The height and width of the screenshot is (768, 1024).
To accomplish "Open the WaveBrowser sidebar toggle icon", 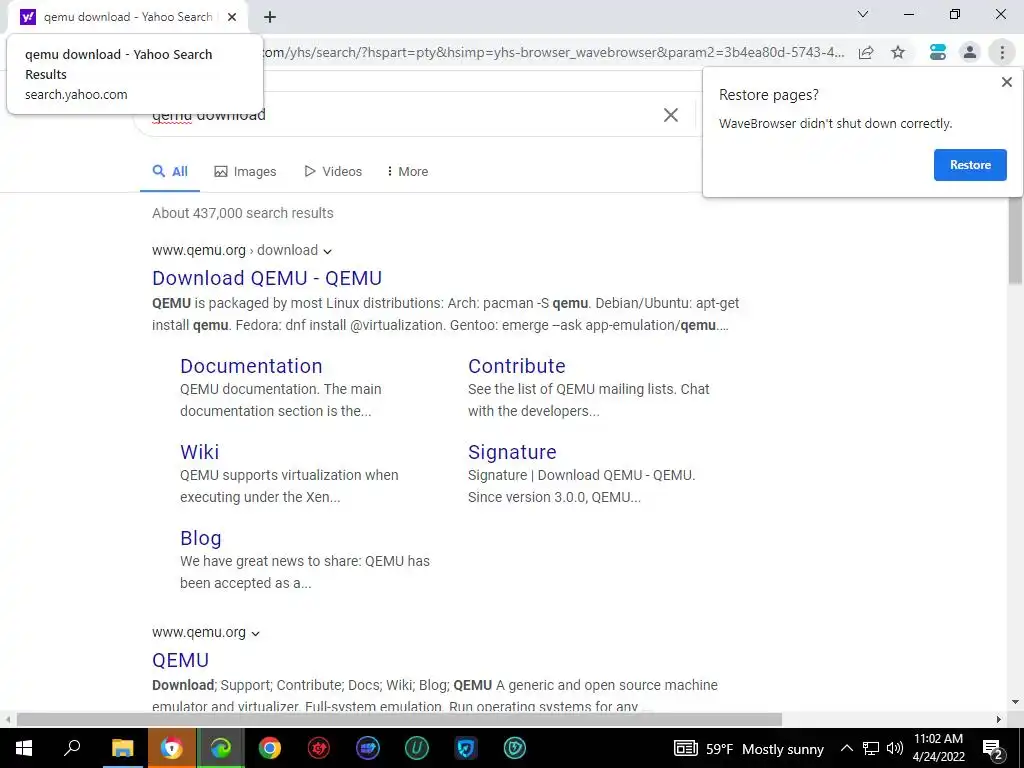I will [938, 52].
